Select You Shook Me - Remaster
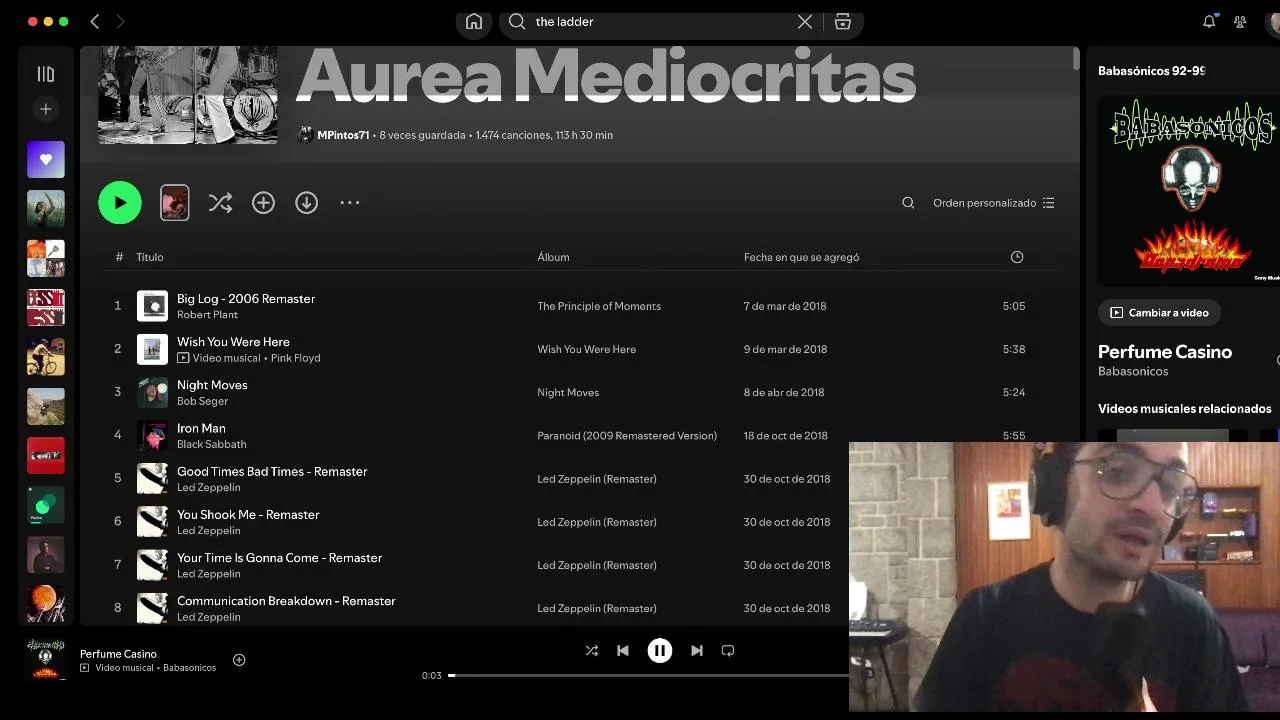The width and height of the screenshot is (1280, 720). point(248,514)
